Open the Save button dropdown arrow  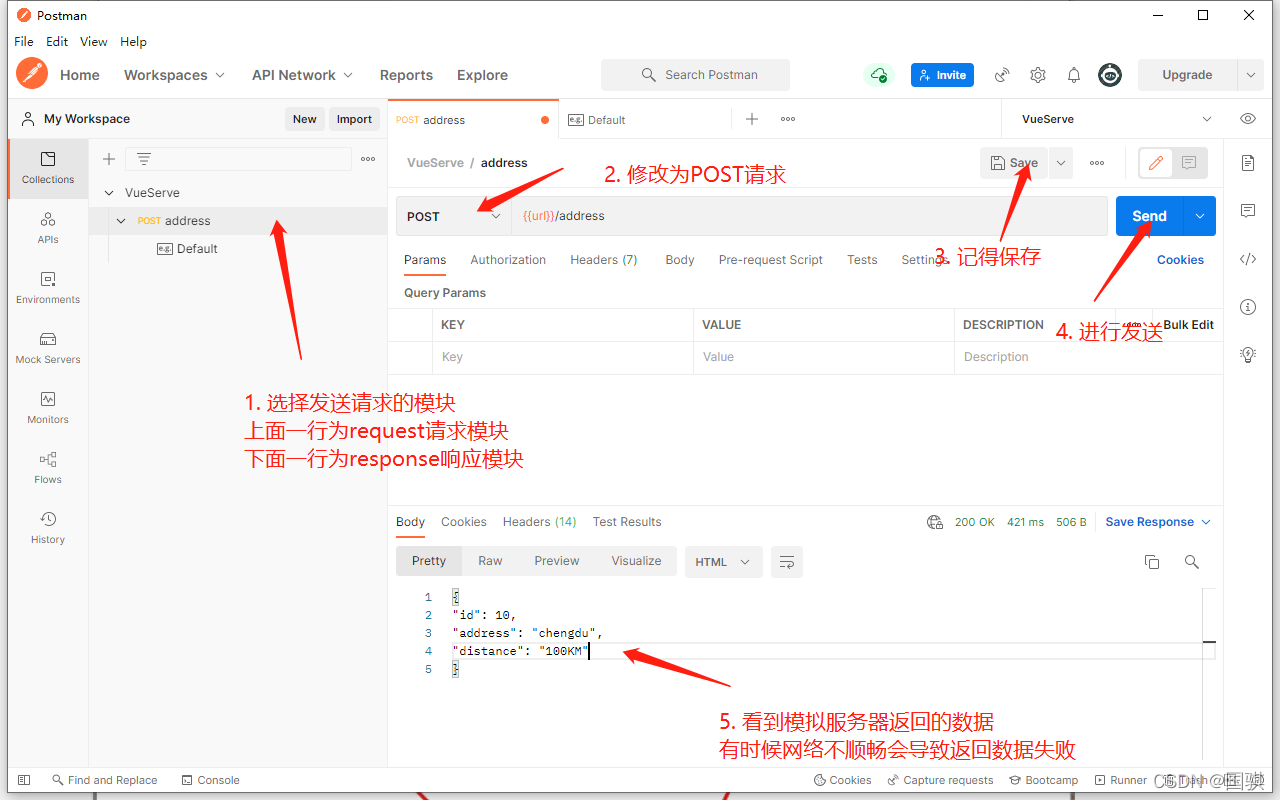point(1061,163)
